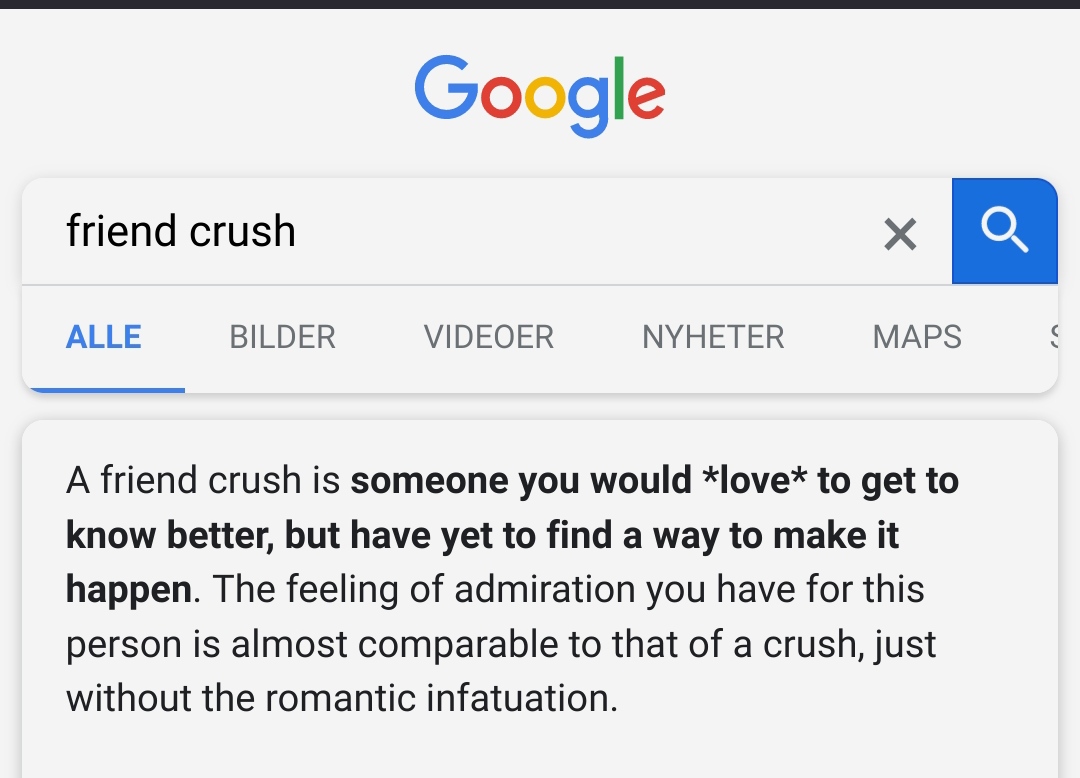Go to the NYHETER tab
Viewport: 1080px width, 778px height.
(713, 337)
